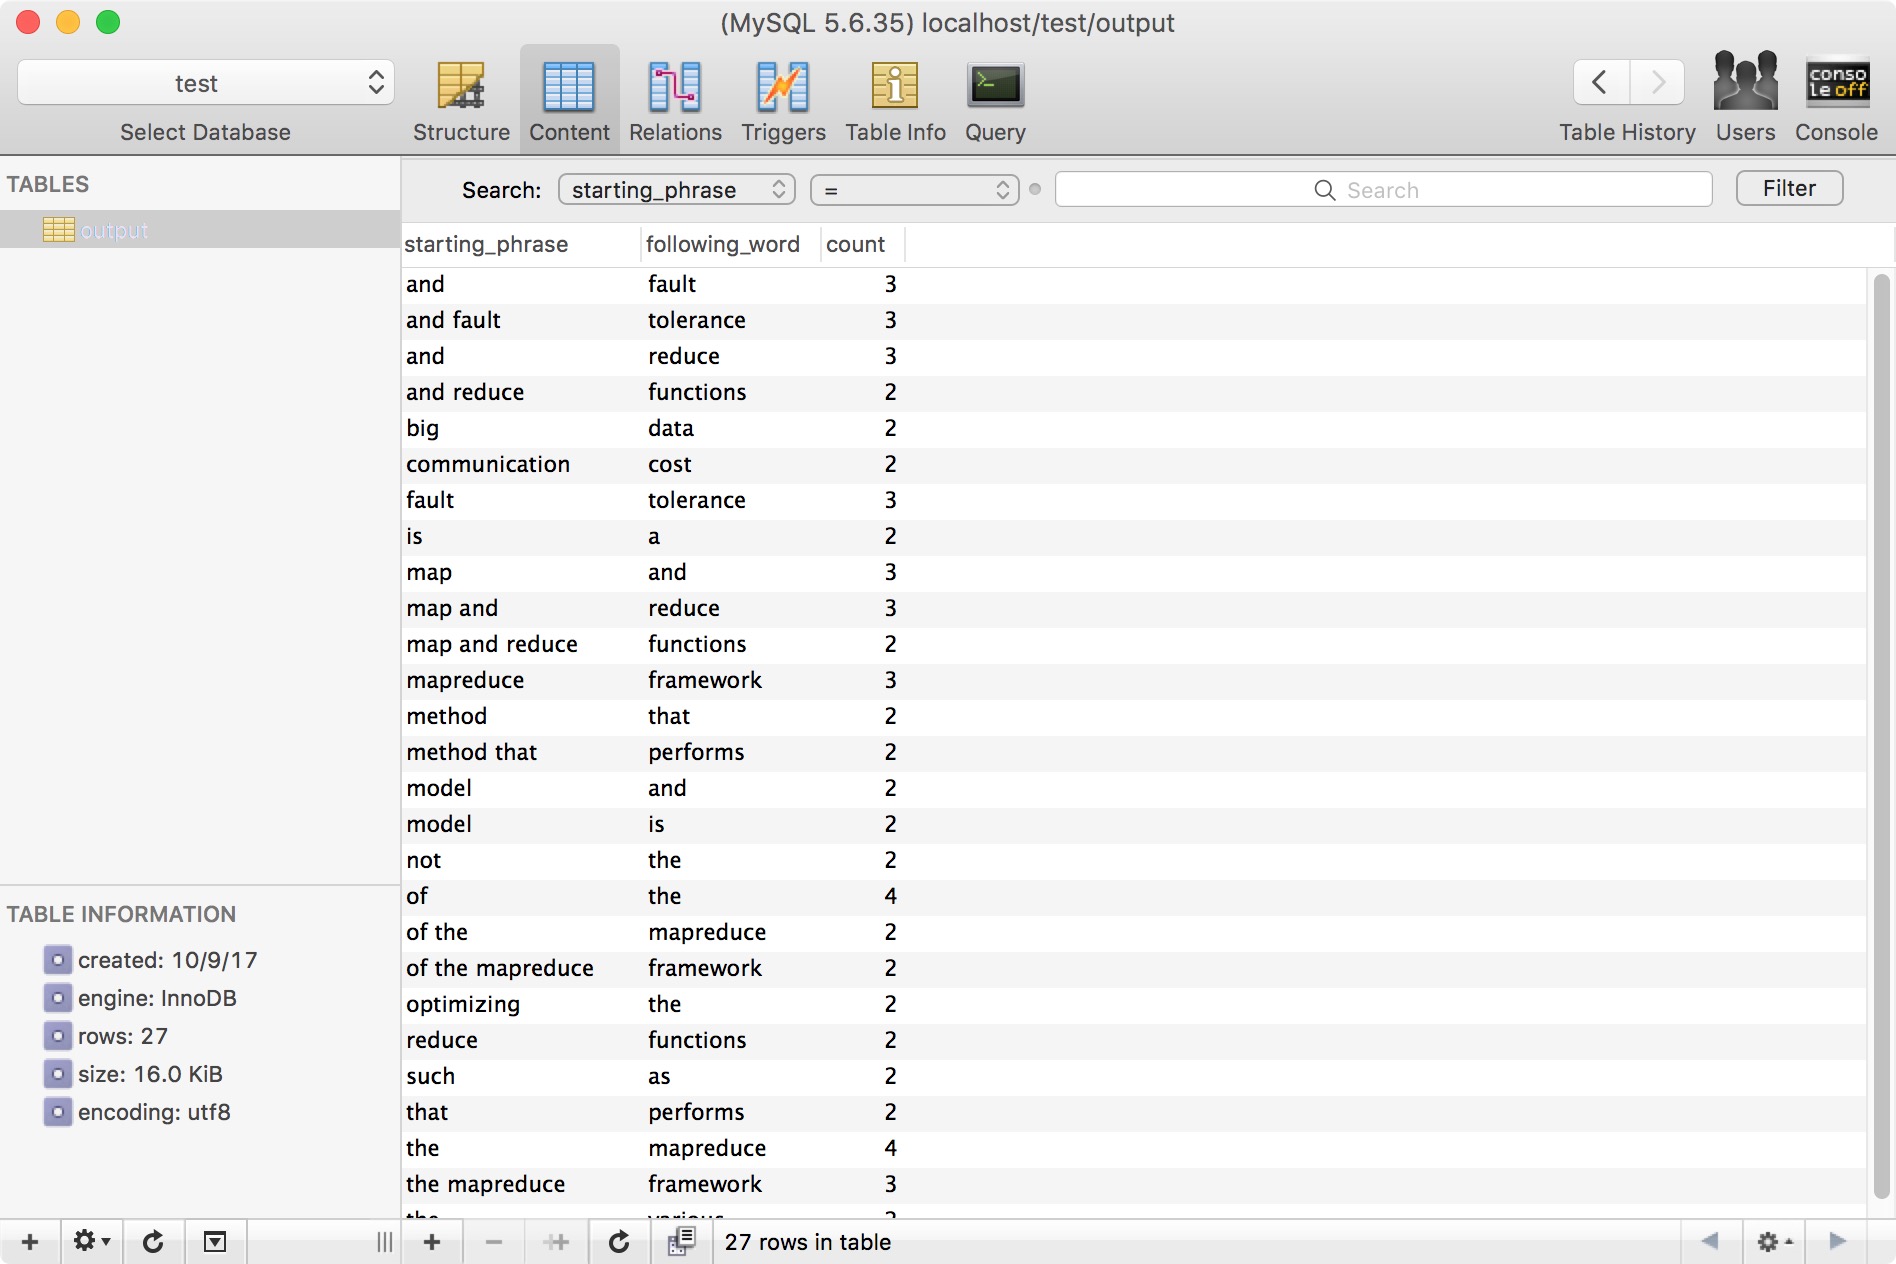
Task: Select the 'big' cell
Action: (x=520, y=428)
